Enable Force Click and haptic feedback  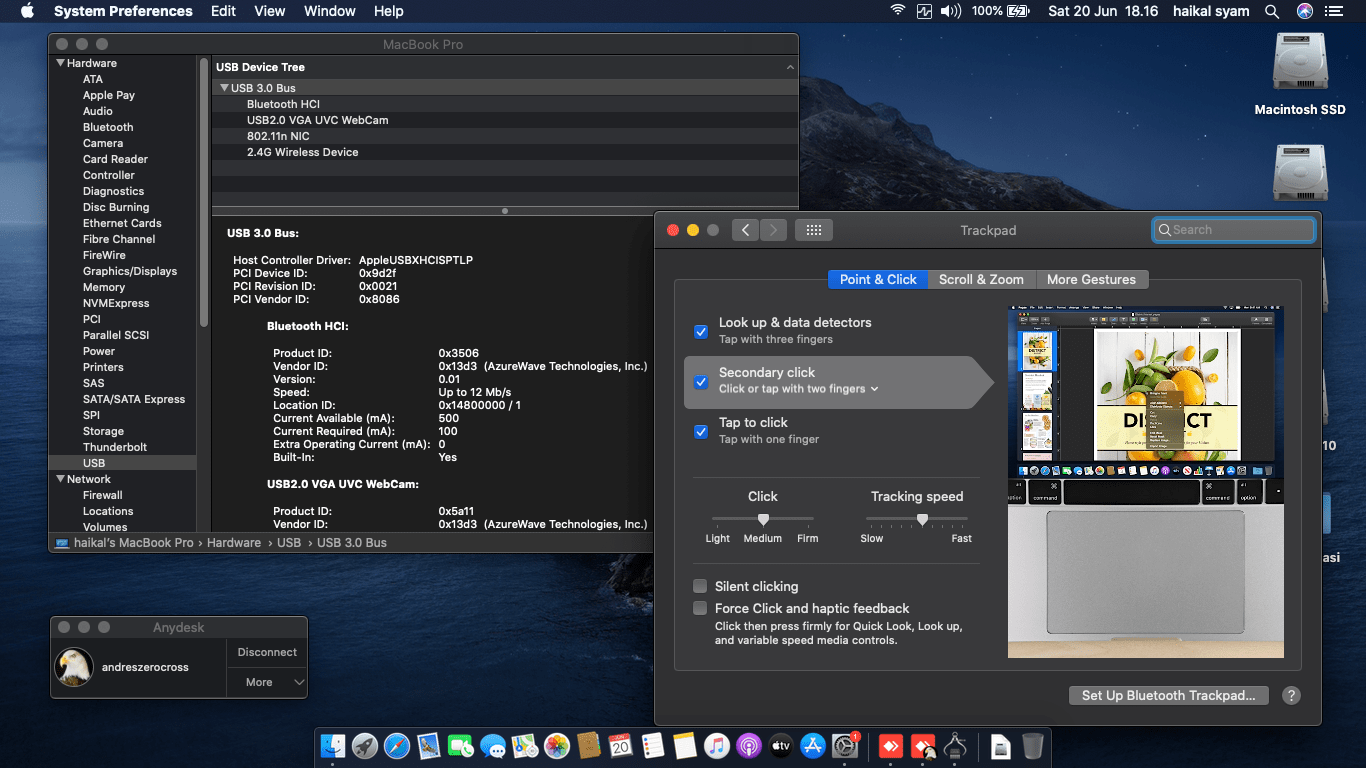point(700,608)
